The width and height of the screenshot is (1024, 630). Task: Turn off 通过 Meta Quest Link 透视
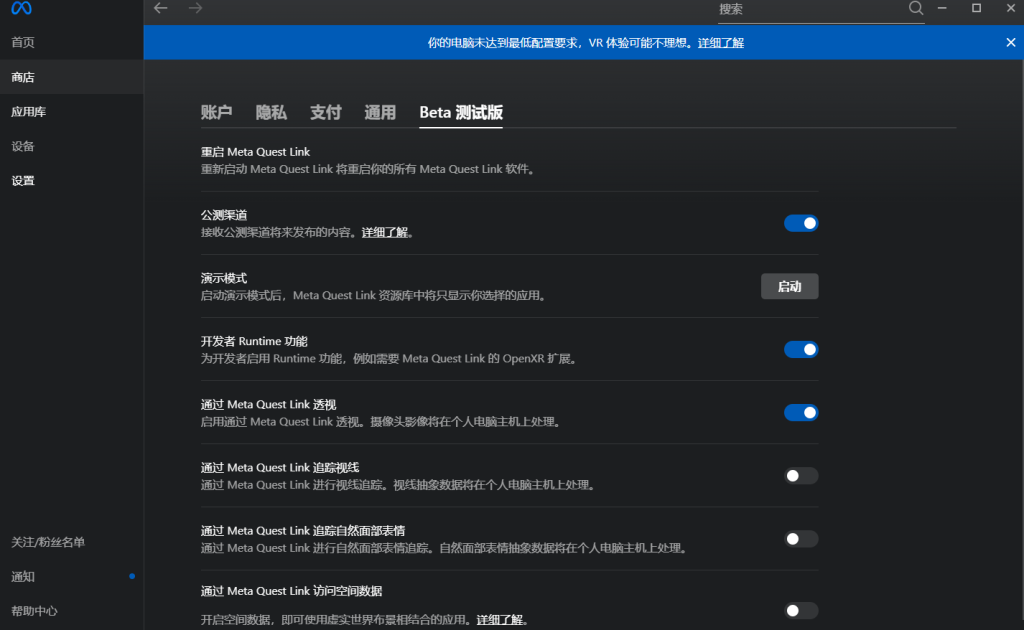coord(801,413)
